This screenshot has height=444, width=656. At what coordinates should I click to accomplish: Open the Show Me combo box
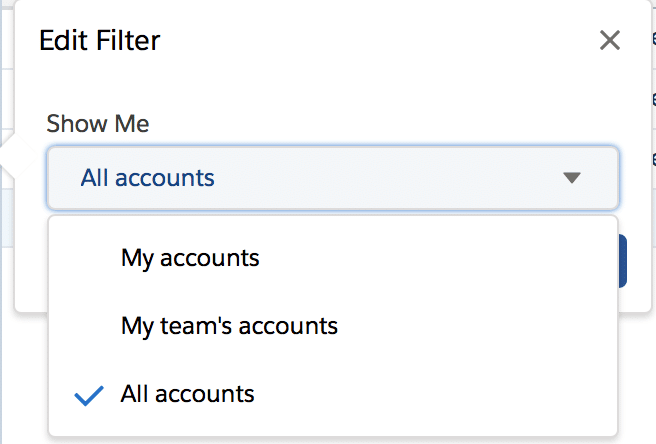point(332,178)
